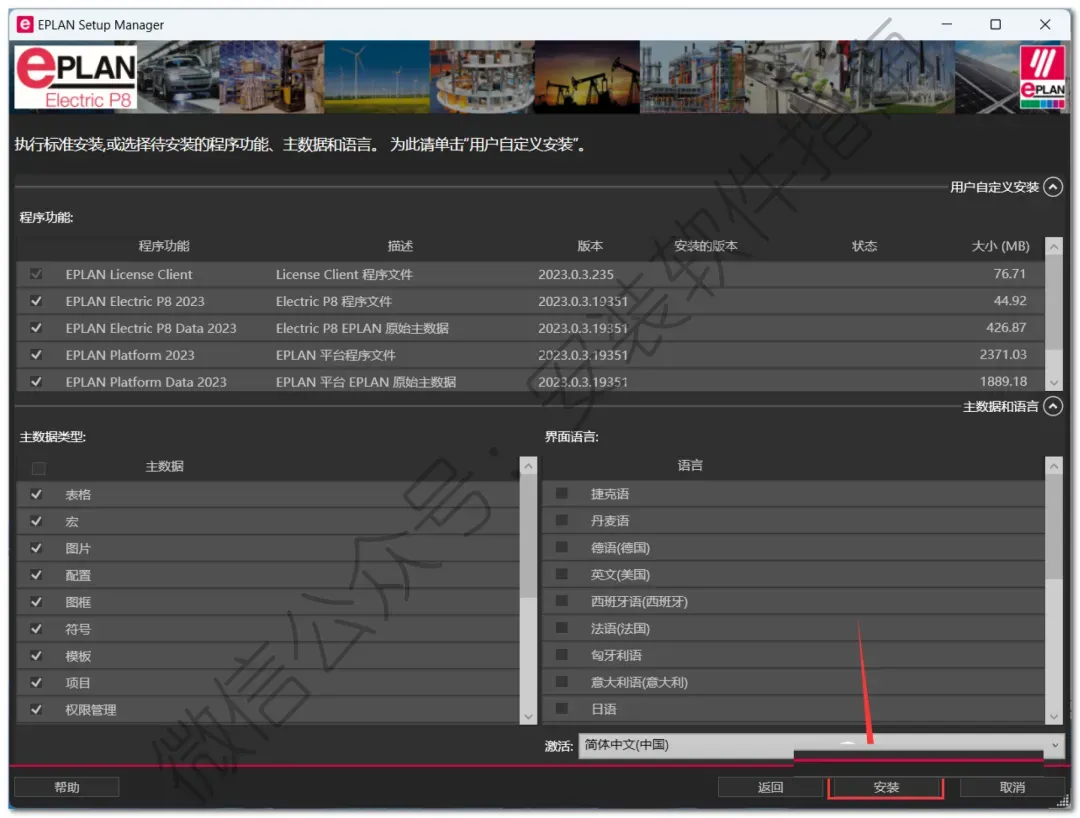Enable the 日语 language checkbox

point(562,708)
